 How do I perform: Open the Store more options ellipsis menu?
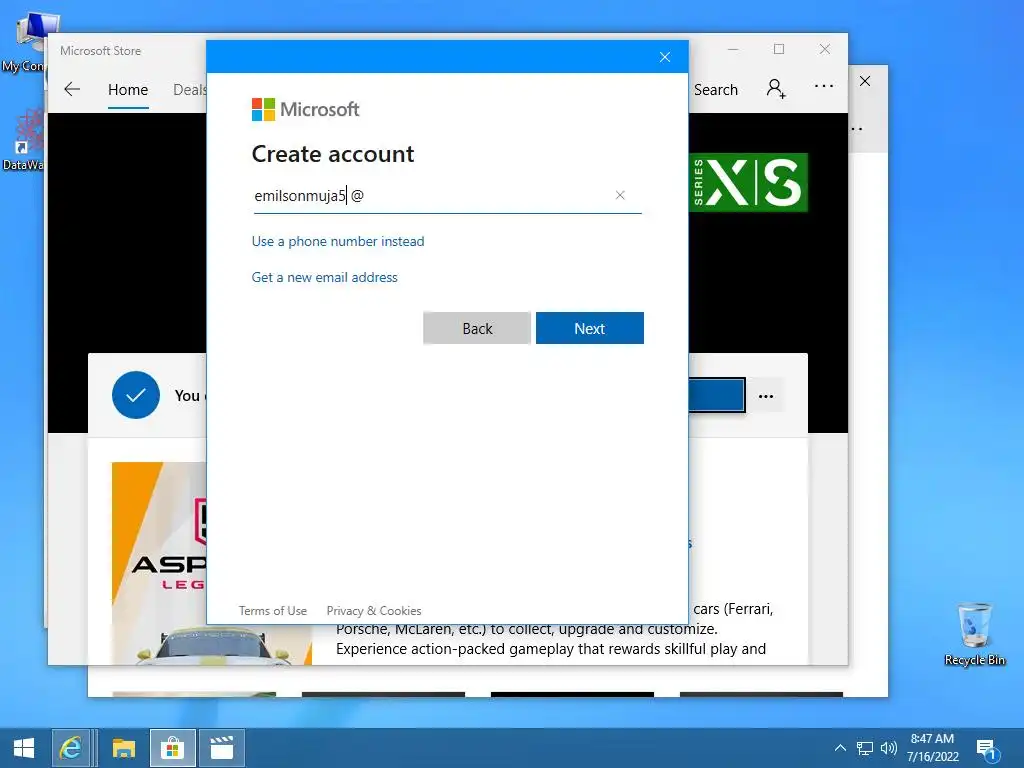tap(824, 86)
